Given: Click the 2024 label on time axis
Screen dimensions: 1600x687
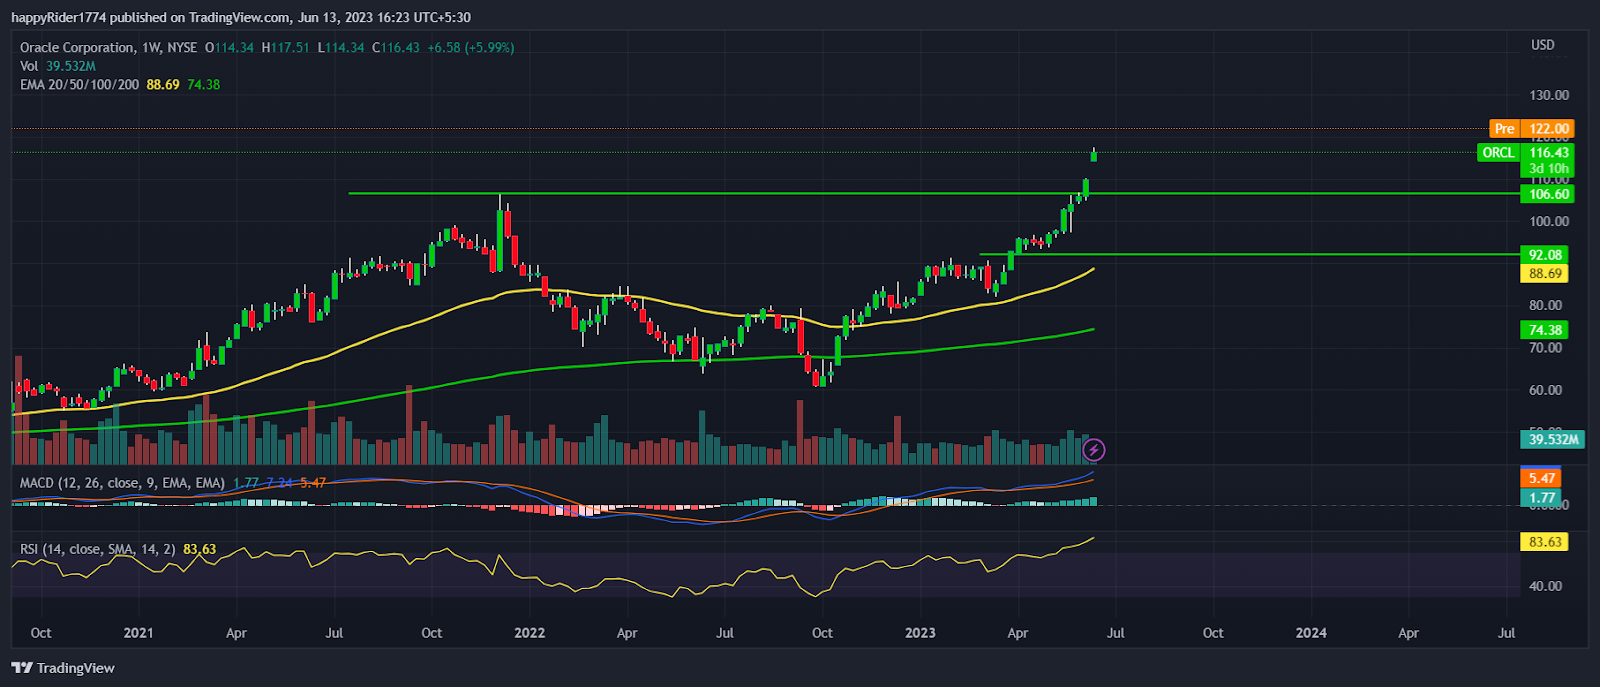Looking at the screenshot, I should click(x=1311, y=633).
